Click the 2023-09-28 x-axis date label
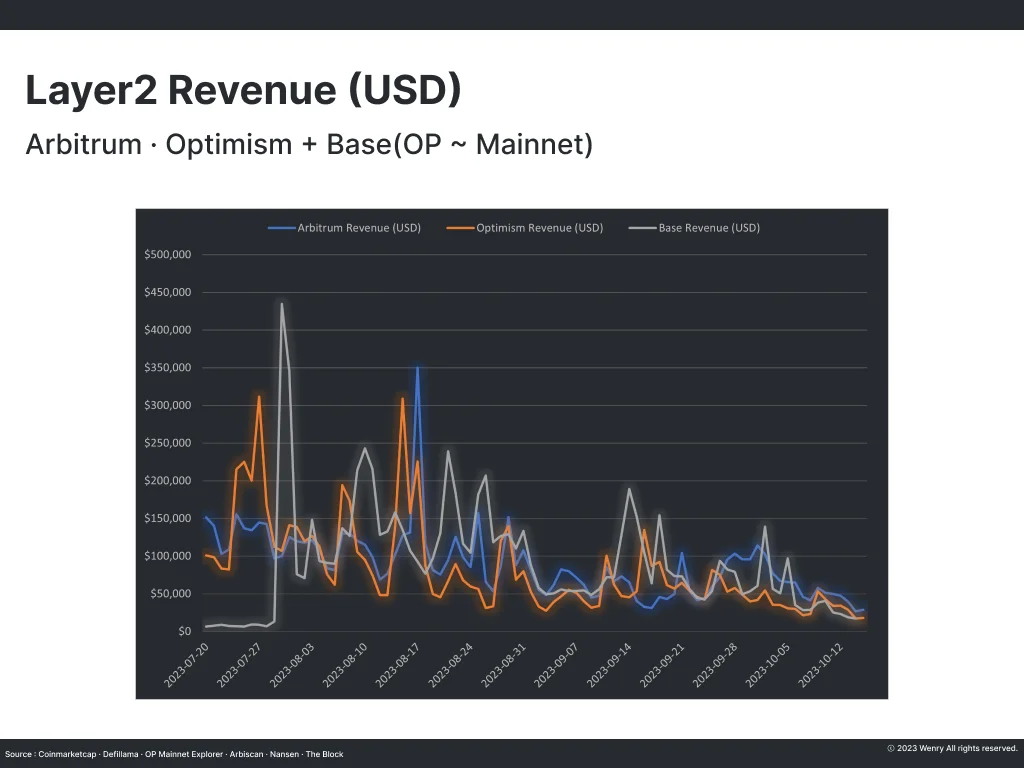Image resolution: width=1024 pixels, height=768 pixels. pos(715,665)
